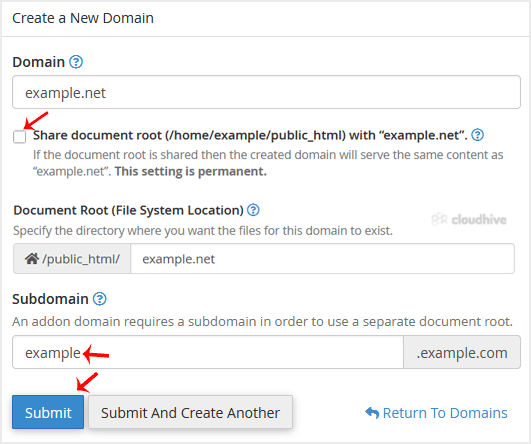Click the .example.com suffix label
This screenshot has height=444, width=531.
click(x=462, y=352)
